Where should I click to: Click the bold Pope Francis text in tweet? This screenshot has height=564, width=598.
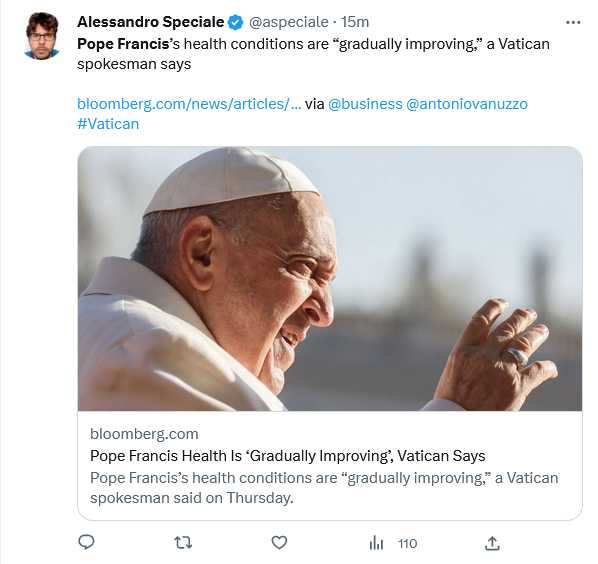coord(123,44)
